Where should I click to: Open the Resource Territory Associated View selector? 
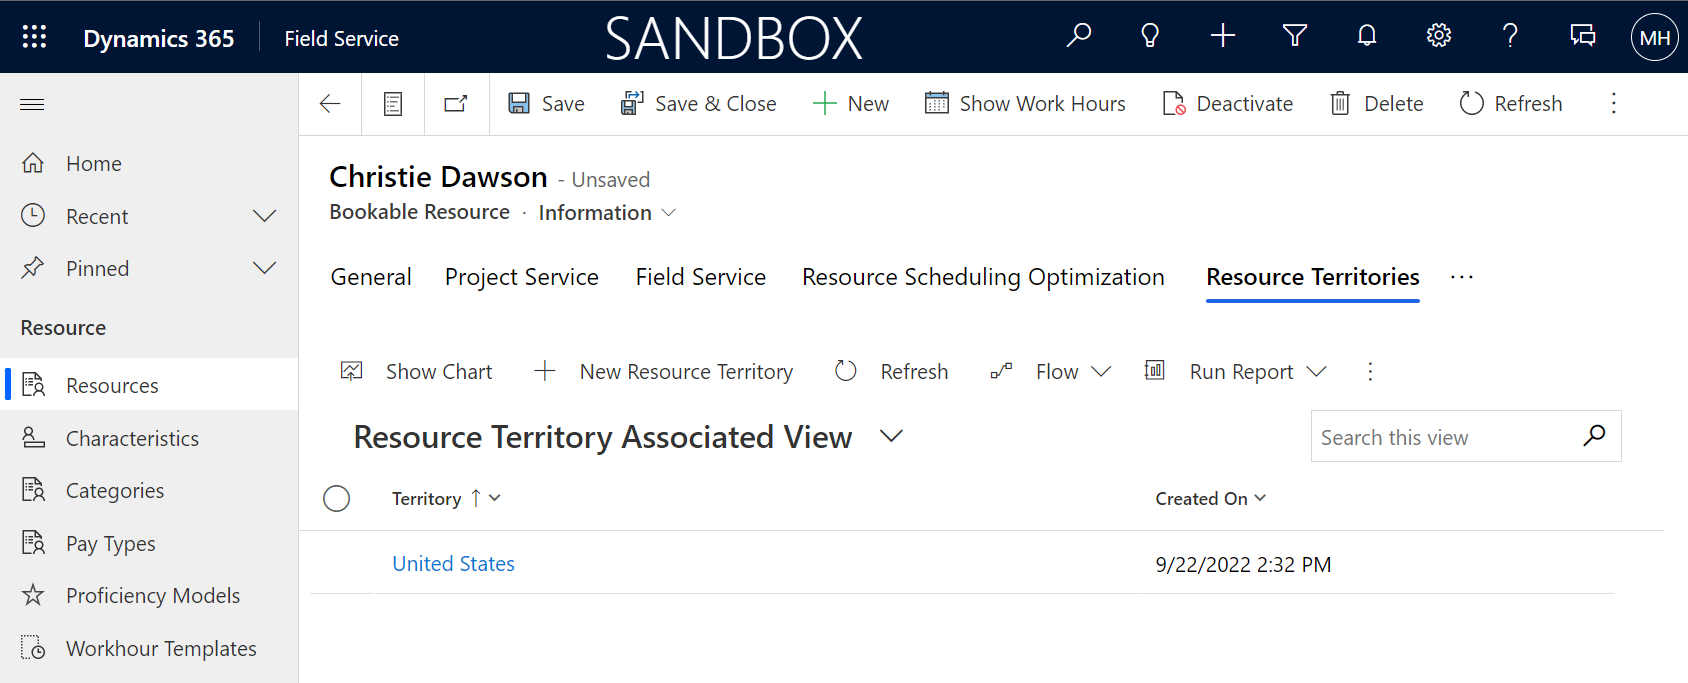tap(629, 437)
